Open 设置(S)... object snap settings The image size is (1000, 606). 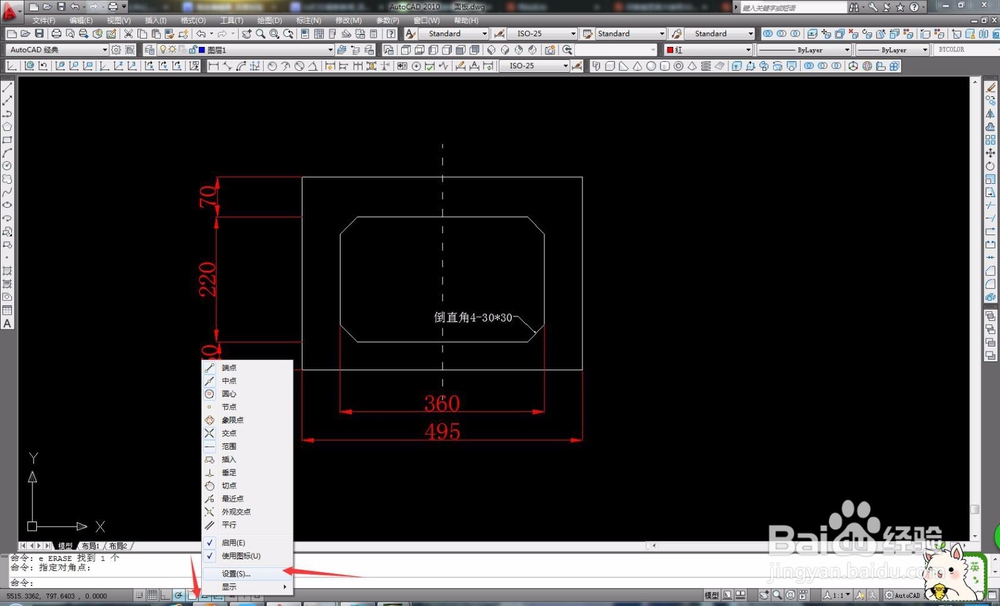pyautogui.click(x=247, y=574)
